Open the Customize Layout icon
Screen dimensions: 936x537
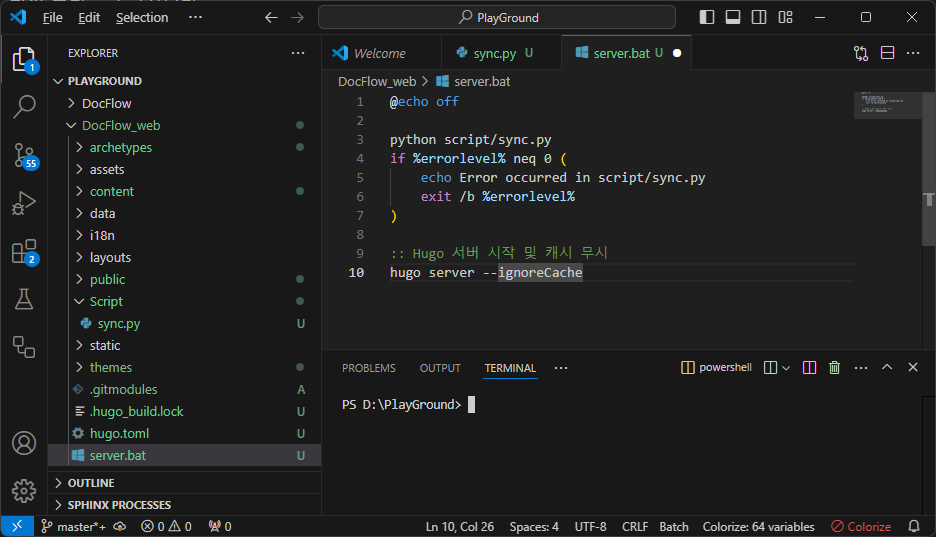pyautogui.click(x=786, y=17)
